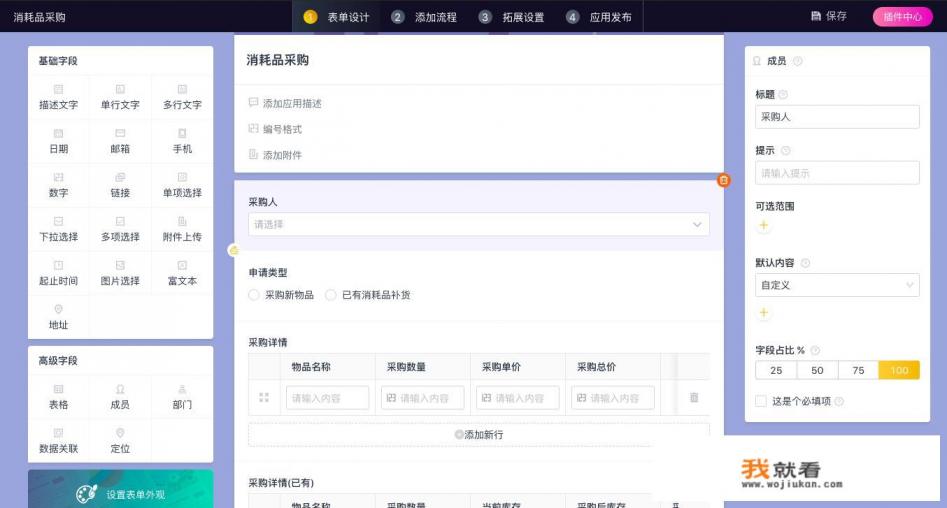Open the 插件中心 plugin center button

[x=902, y=17]
